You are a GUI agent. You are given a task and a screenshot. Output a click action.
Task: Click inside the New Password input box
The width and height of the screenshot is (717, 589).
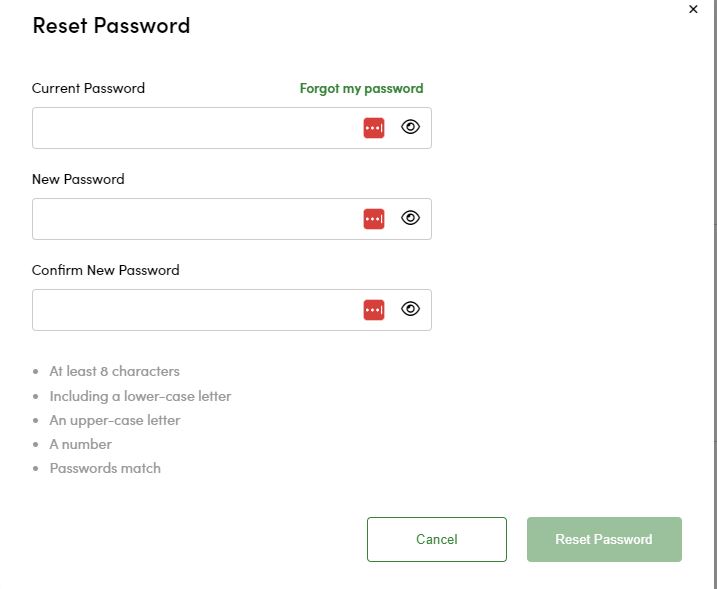[x=190, y=219]
